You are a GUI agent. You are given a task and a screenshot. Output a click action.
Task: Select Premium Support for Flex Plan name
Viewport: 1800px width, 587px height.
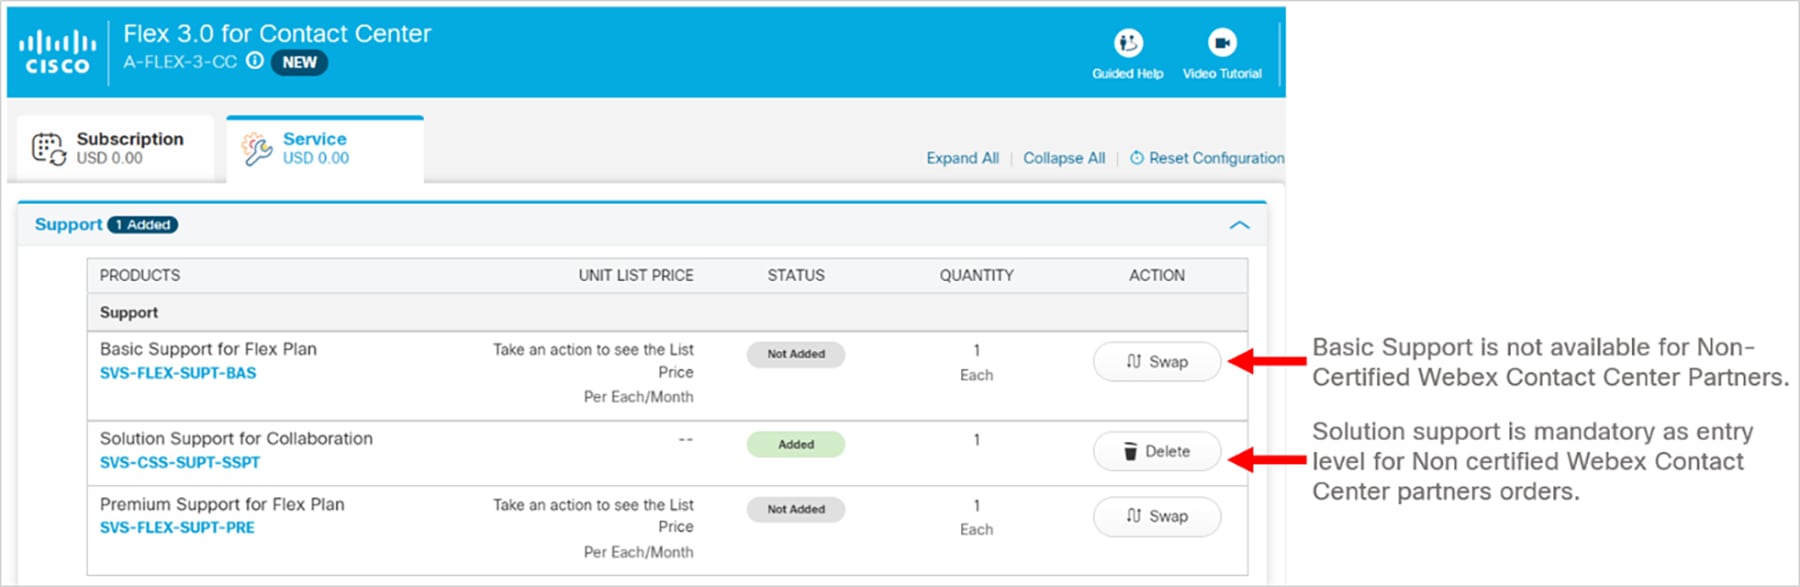(x=222, y=504)
